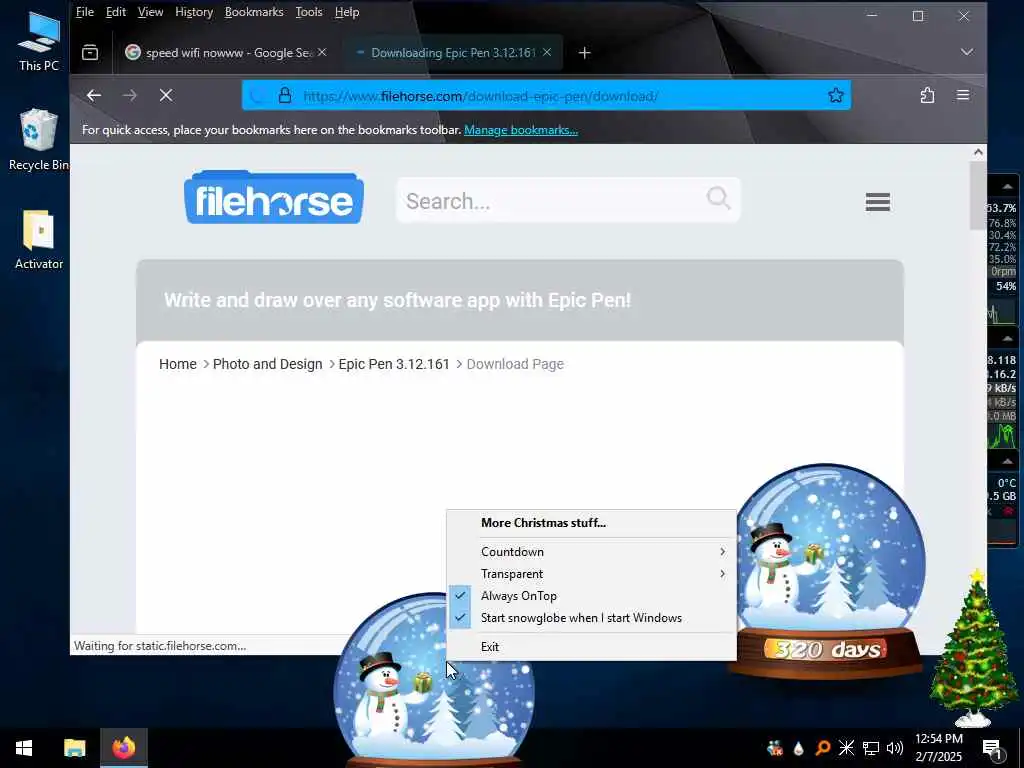
Task: Open the File menu
Action: click(x=85, y=12)
